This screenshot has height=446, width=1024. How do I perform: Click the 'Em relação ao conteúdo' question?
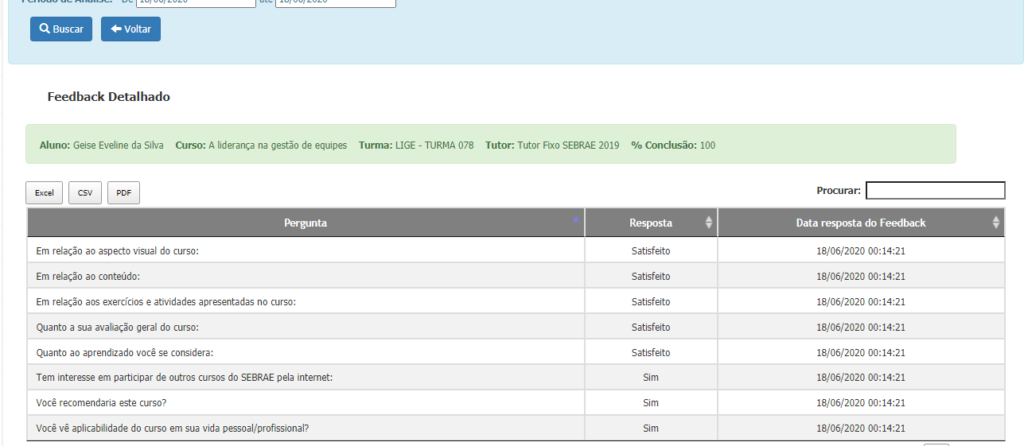pos(87,276)
